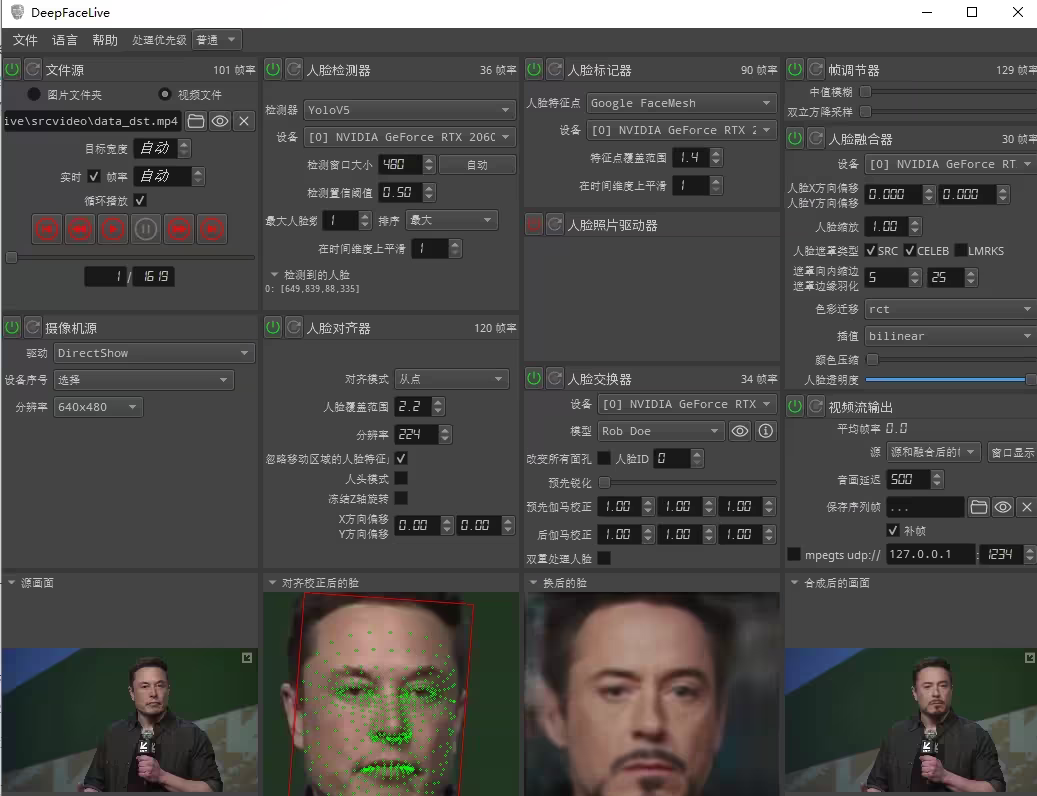Image resolution: width=1037 pixels, height=796 pixels.
Task: Jump to the last video frame
Action: 212,229
